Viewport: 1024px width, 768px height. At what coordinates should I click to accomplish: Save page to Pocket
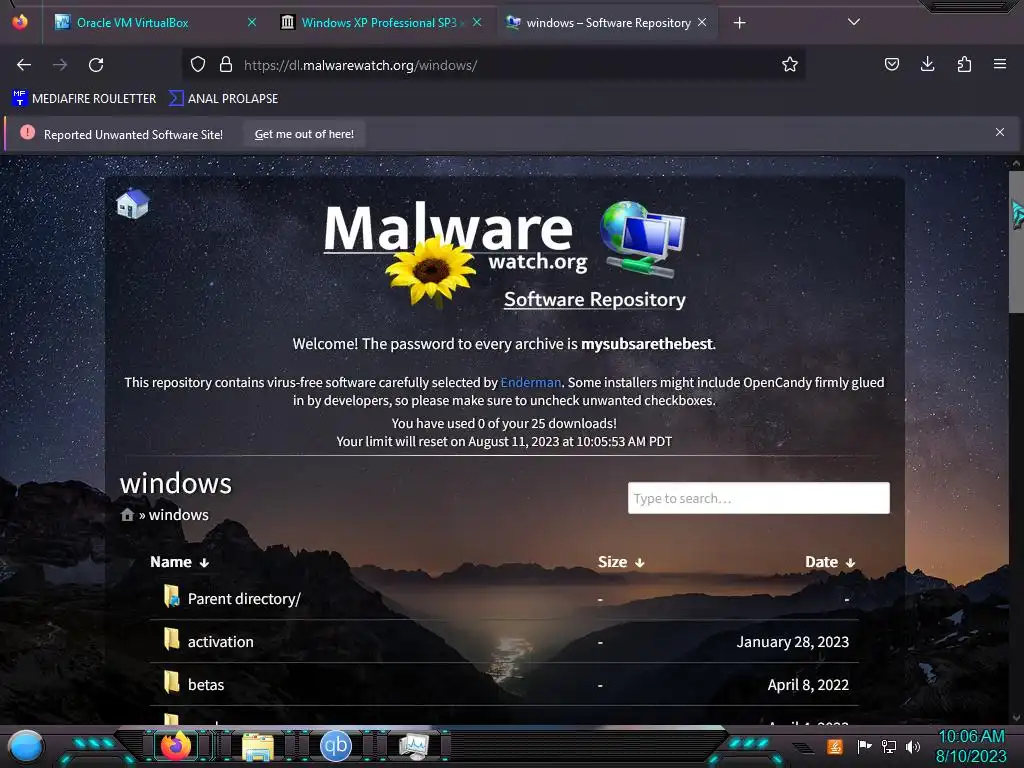tap(891, 64)
